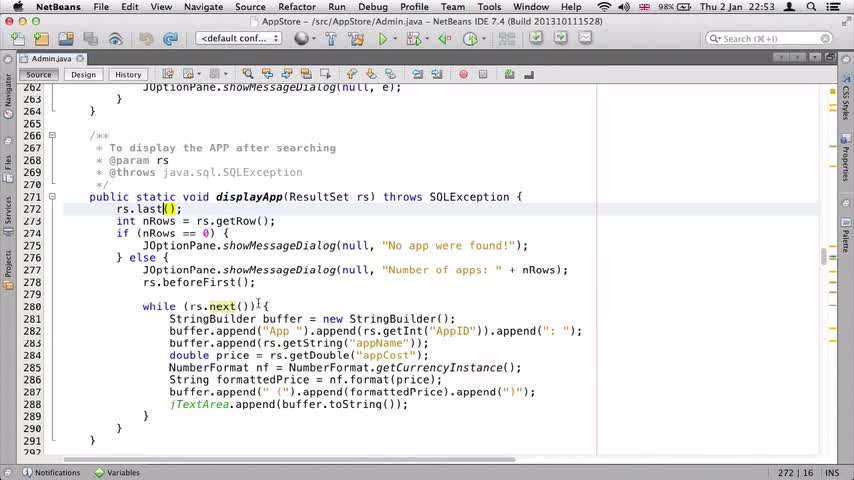Click the Open Project toolbar icon
The height and width of the screenshot is (480, 854).
66,39
